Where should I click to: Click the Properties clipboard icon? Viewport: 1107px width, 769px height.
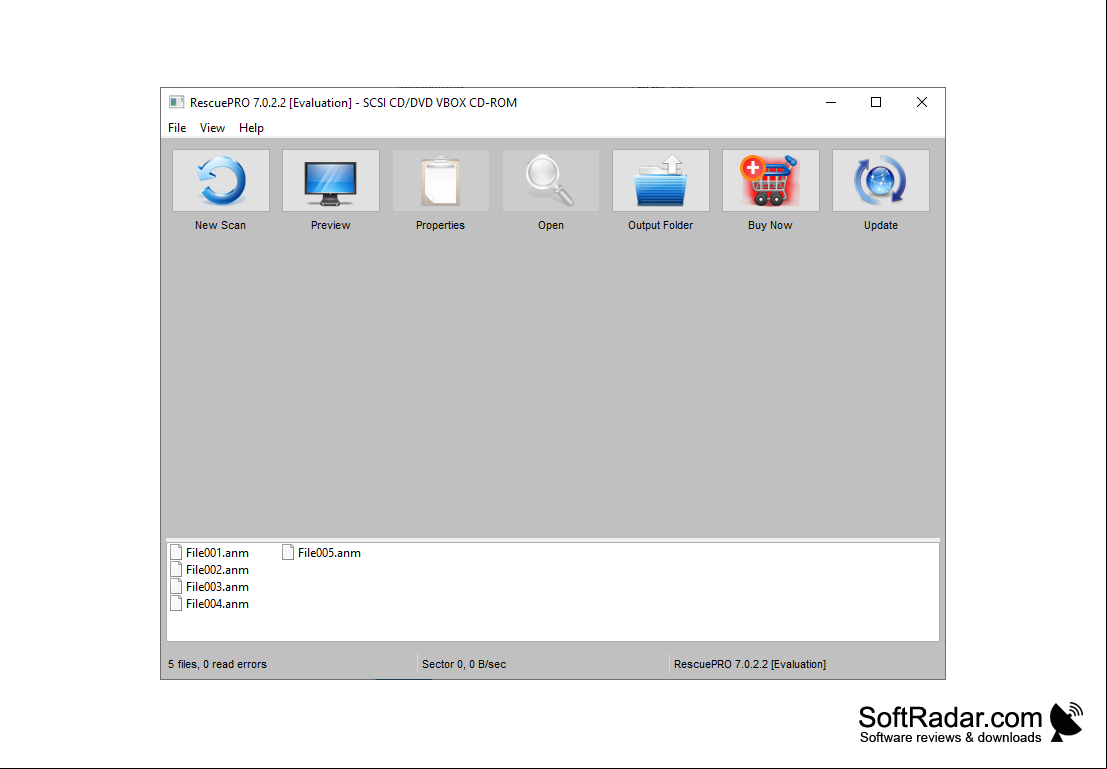(441, 180)
